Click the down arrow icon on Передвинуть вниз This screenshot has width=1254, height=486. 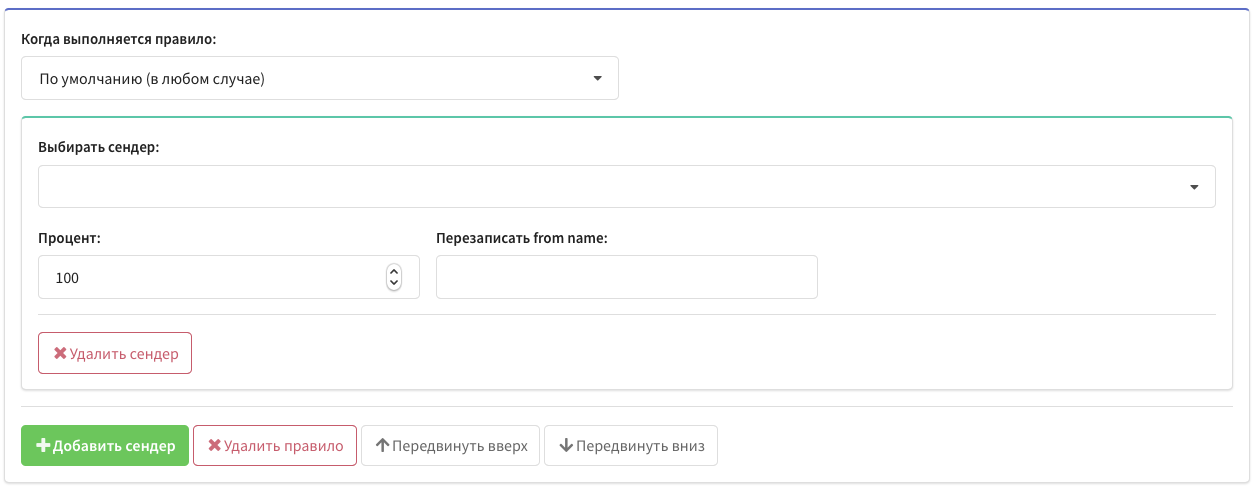566,446
